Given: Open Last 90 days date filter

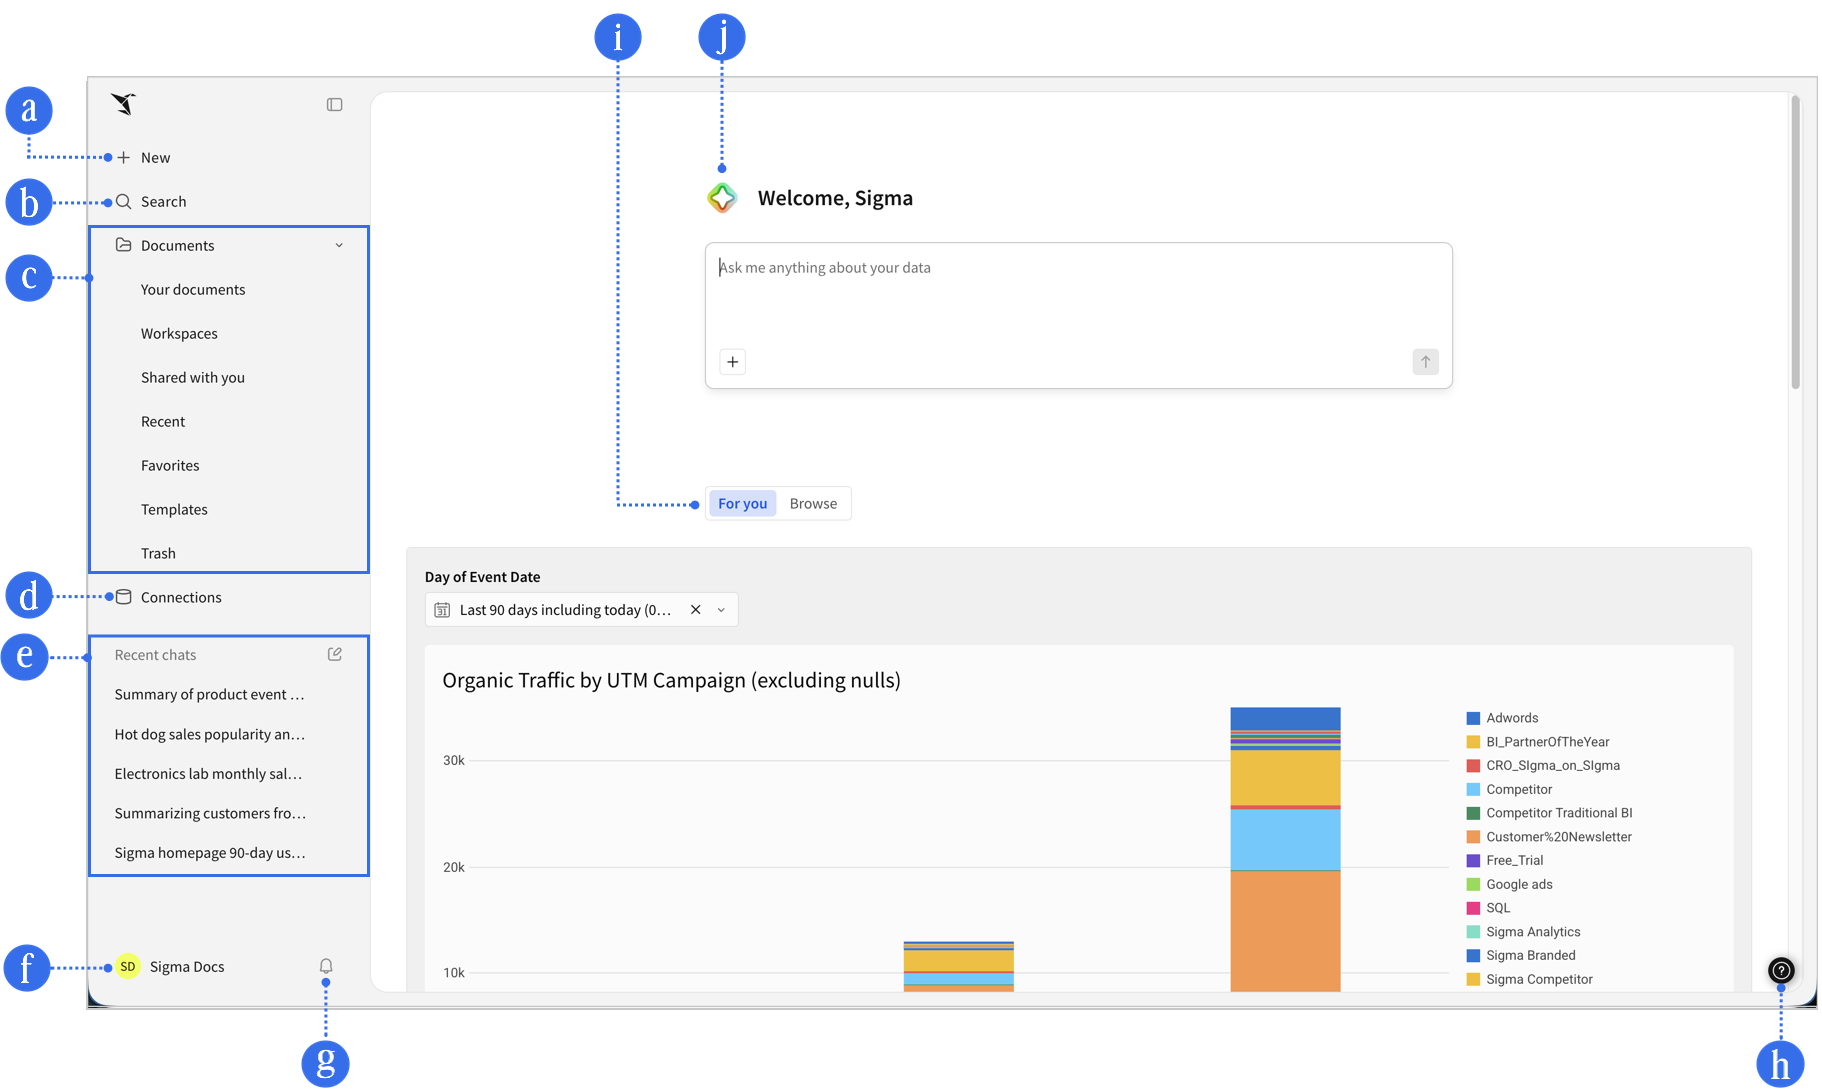Looking at the screenshot, I should pyautogui.click(x=582, y=610).
